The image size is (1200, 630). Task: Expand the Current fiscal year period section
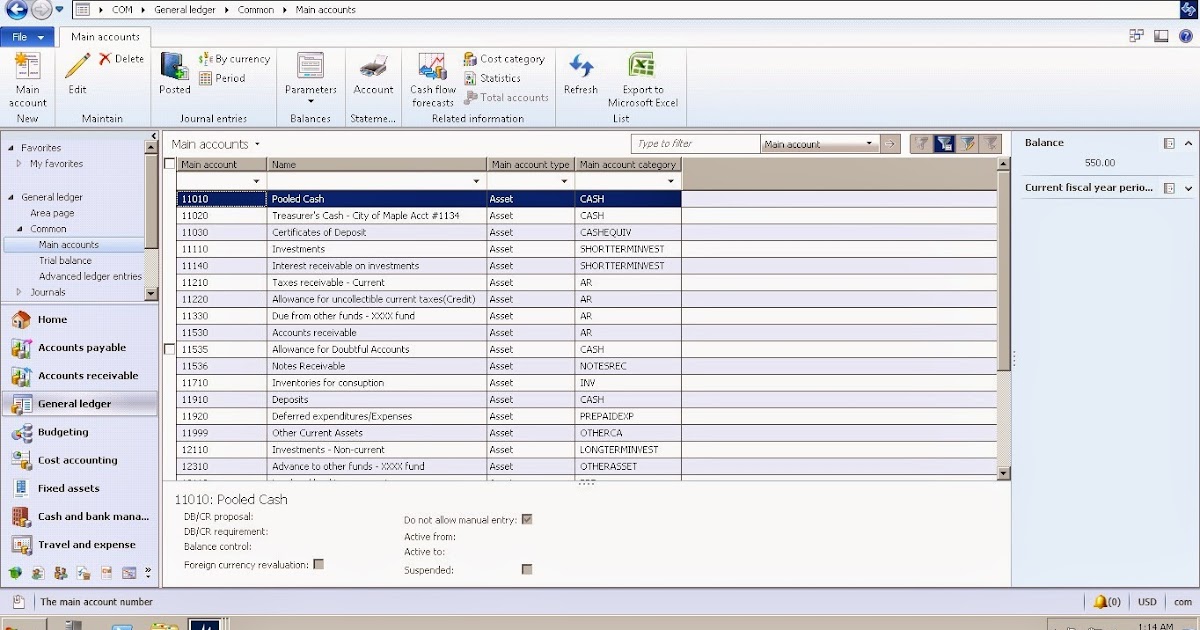coord(1188,187)
